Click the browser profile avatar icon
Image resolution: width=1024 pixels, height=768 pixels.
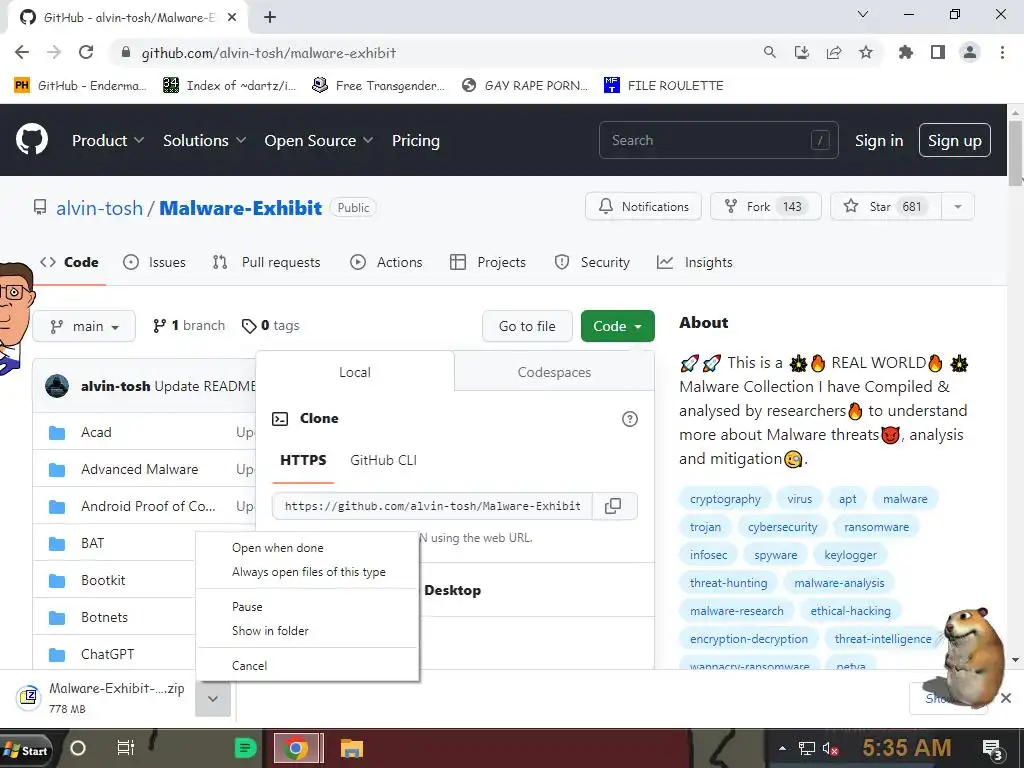coord(970,53)
